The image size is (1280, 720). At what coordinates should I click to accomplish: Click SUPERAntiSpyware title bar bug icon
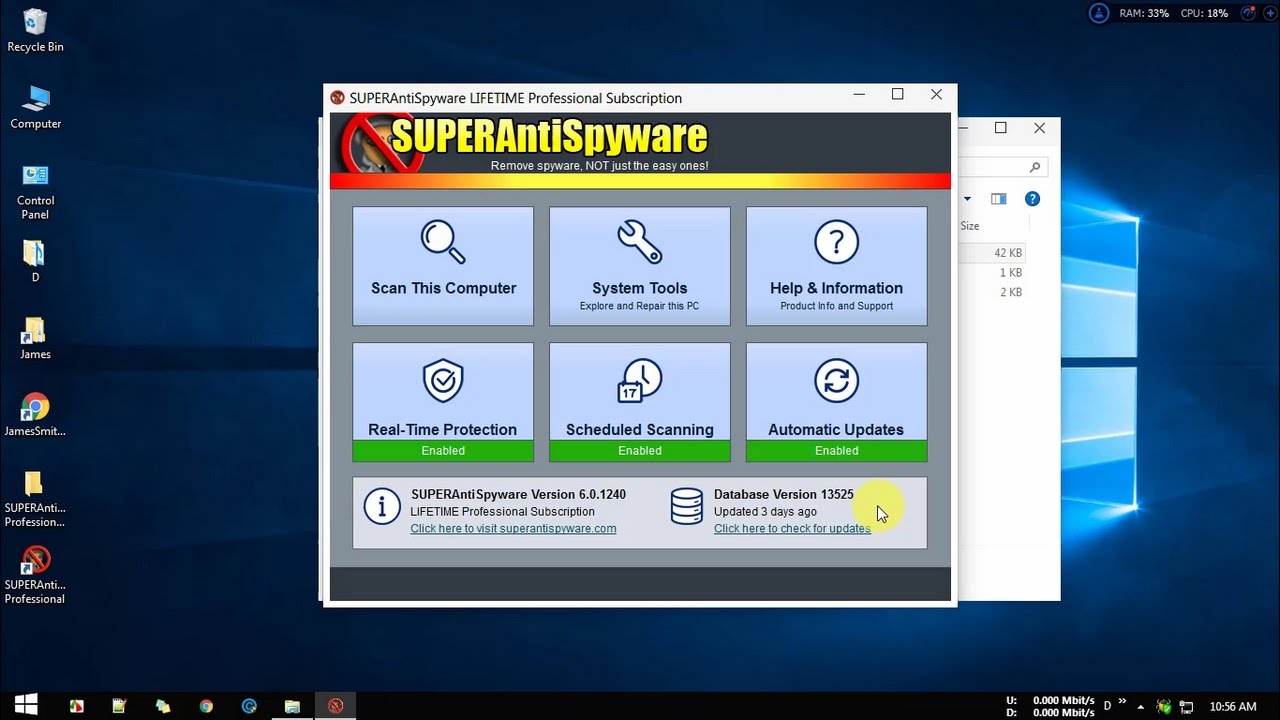(338, 98)
